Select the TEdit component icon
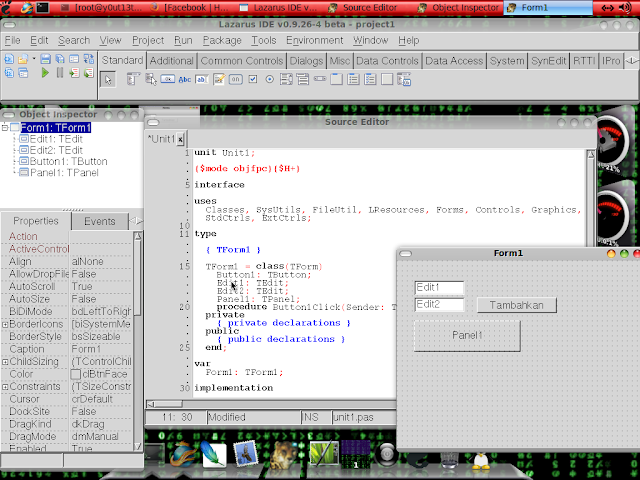Screen dimensions: 640x480 (202, 80)
